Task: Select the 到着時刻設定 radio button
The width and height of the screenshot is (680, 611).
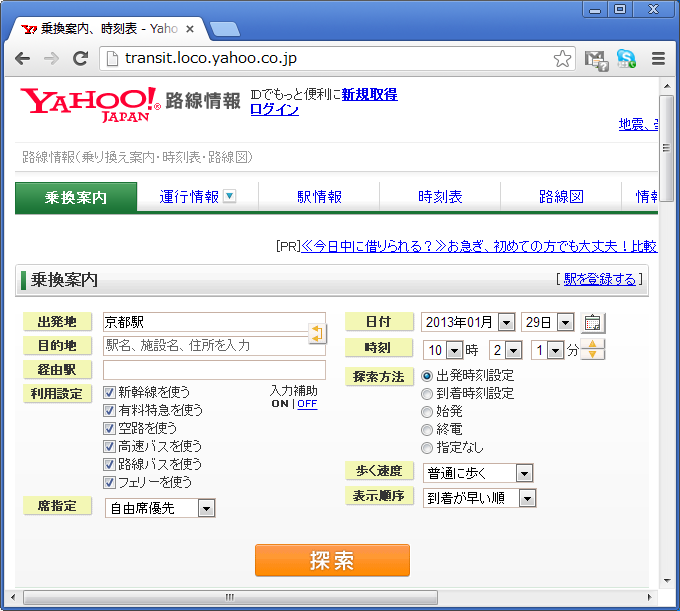Action: point(427,394)
